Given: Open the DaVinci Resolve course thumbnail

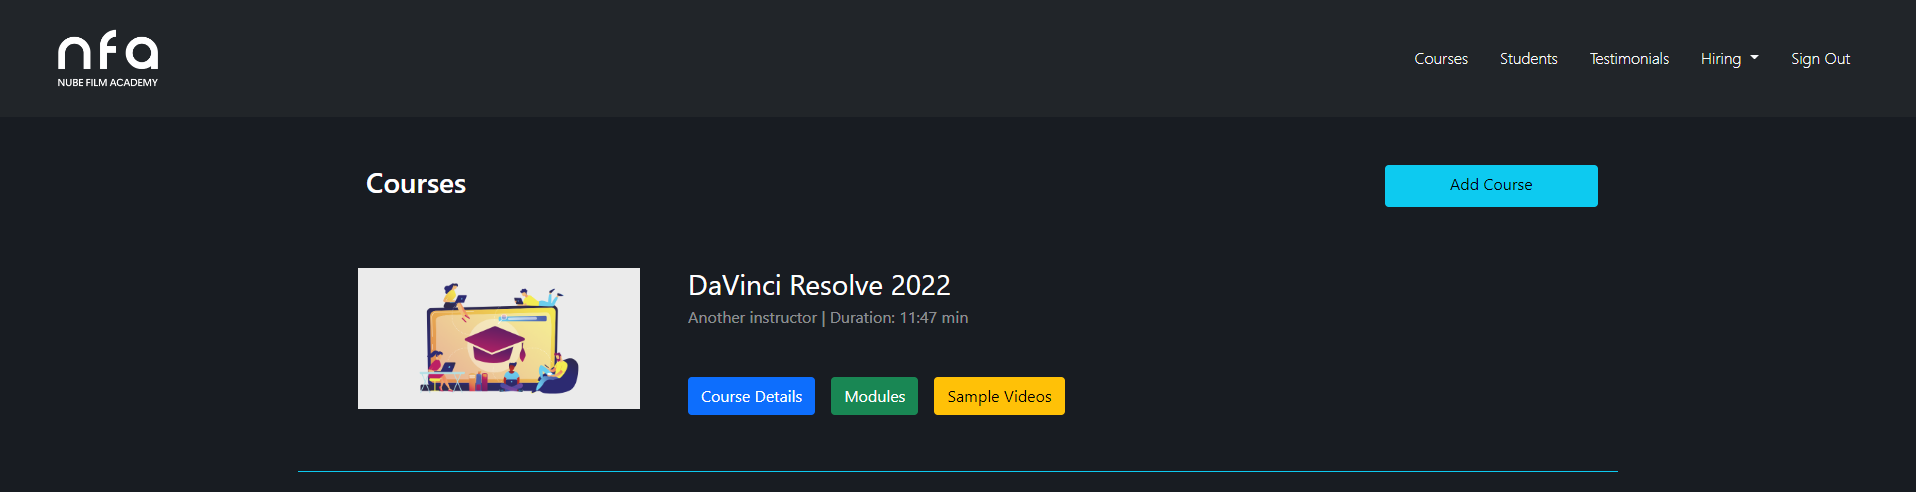Looking at the screenshot, I should pos(498,338).
